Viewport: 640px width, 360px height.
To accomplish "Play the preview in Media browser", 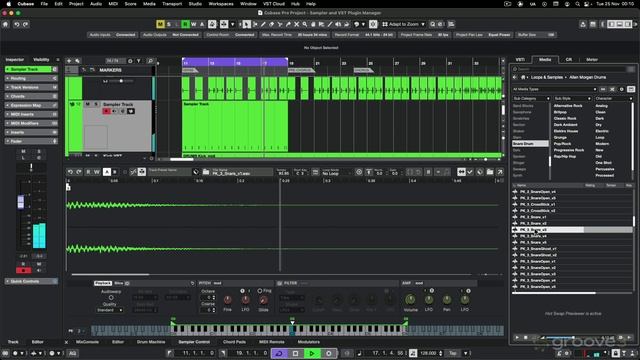I will click(517, 338).
